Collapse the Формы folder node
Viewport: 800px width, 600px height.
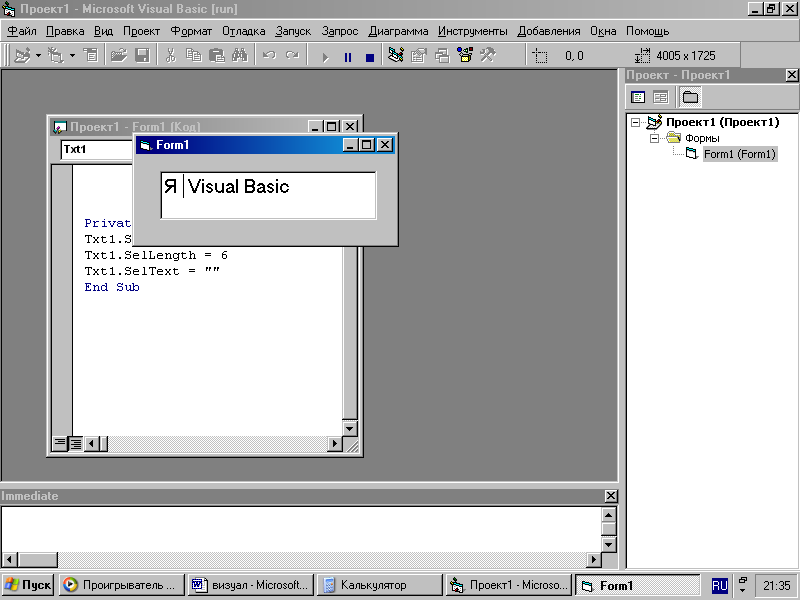click(654, 138)
